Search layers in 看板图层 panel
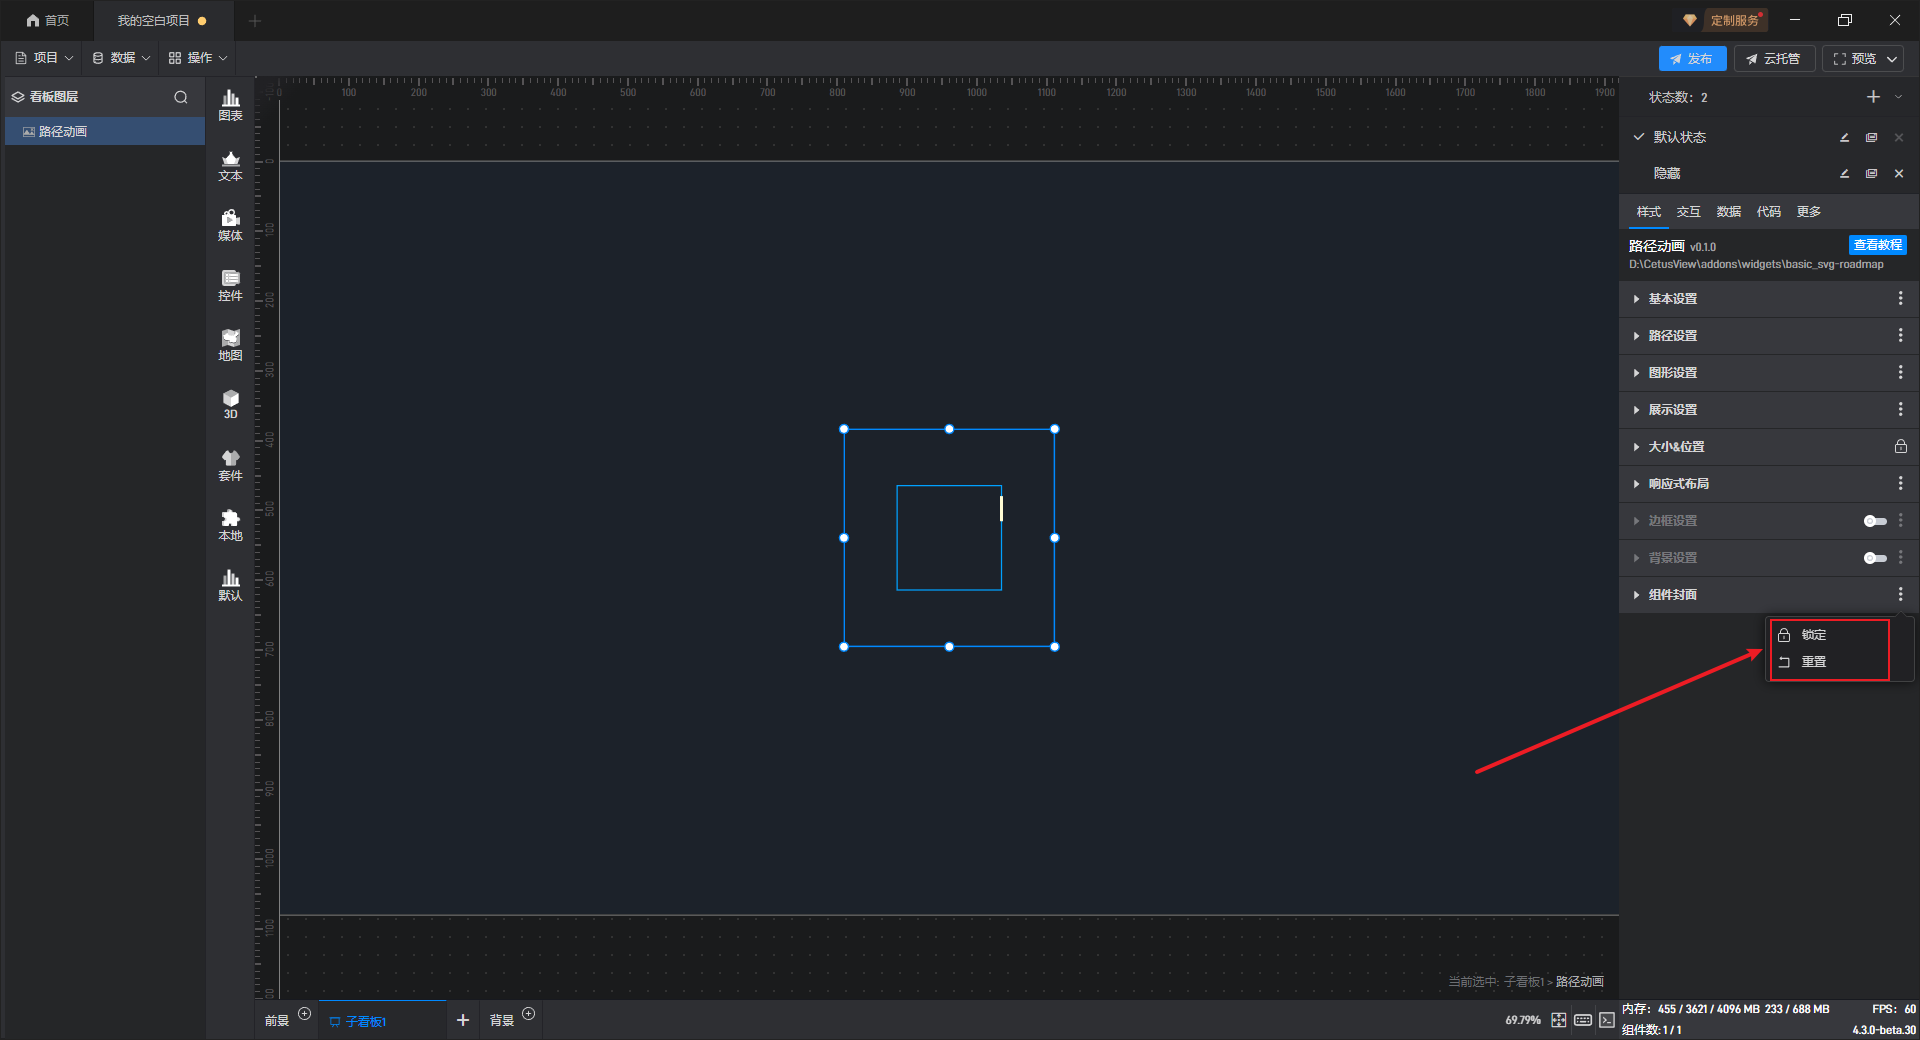Image resolution: width=1920 pixels, height=1040 pixels. pos(181,97)
